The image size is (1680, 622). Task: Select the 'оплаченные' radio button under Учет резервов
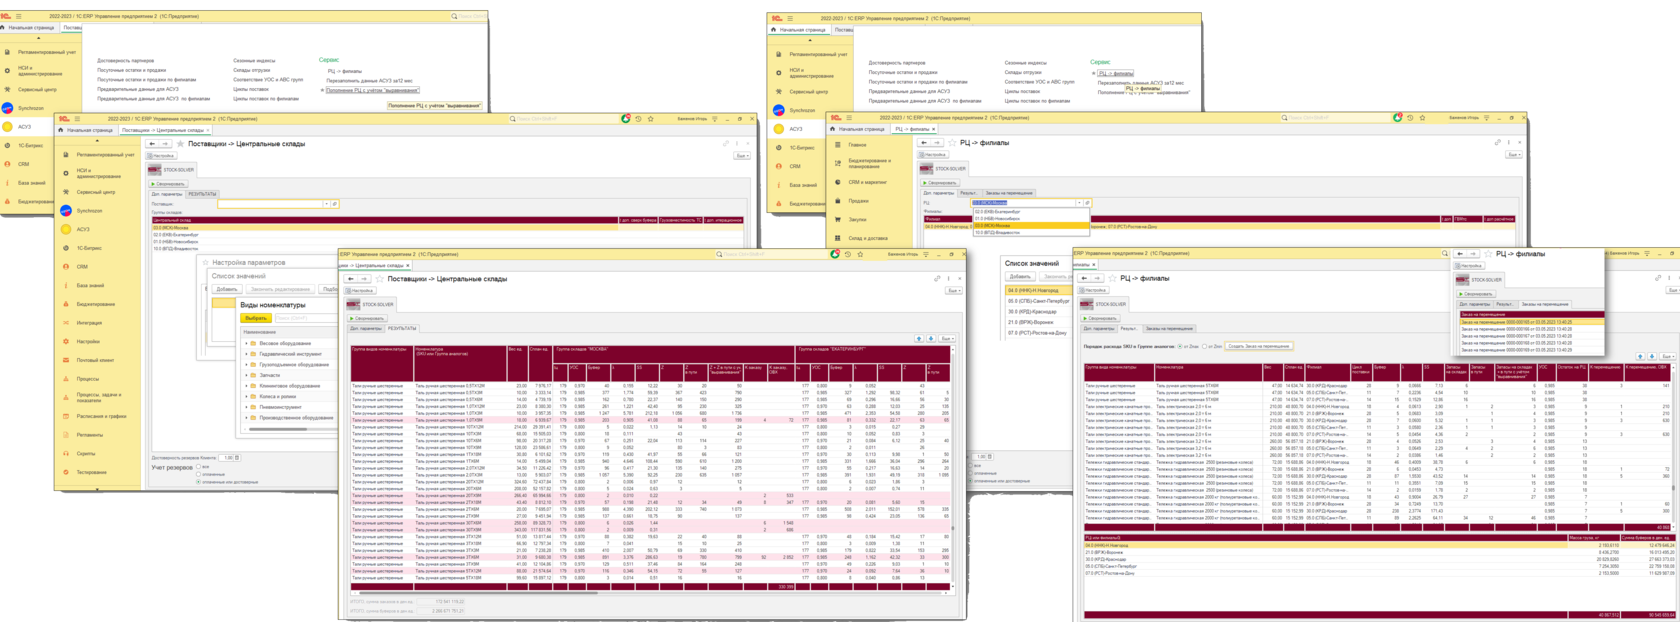(198, 474)
